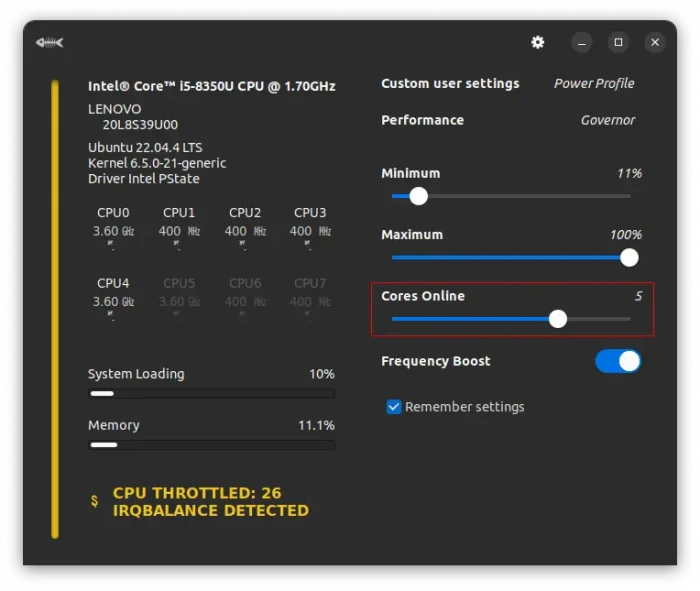
Task: Toggle the Frequency Boost switch
Action: coord(618,361)
